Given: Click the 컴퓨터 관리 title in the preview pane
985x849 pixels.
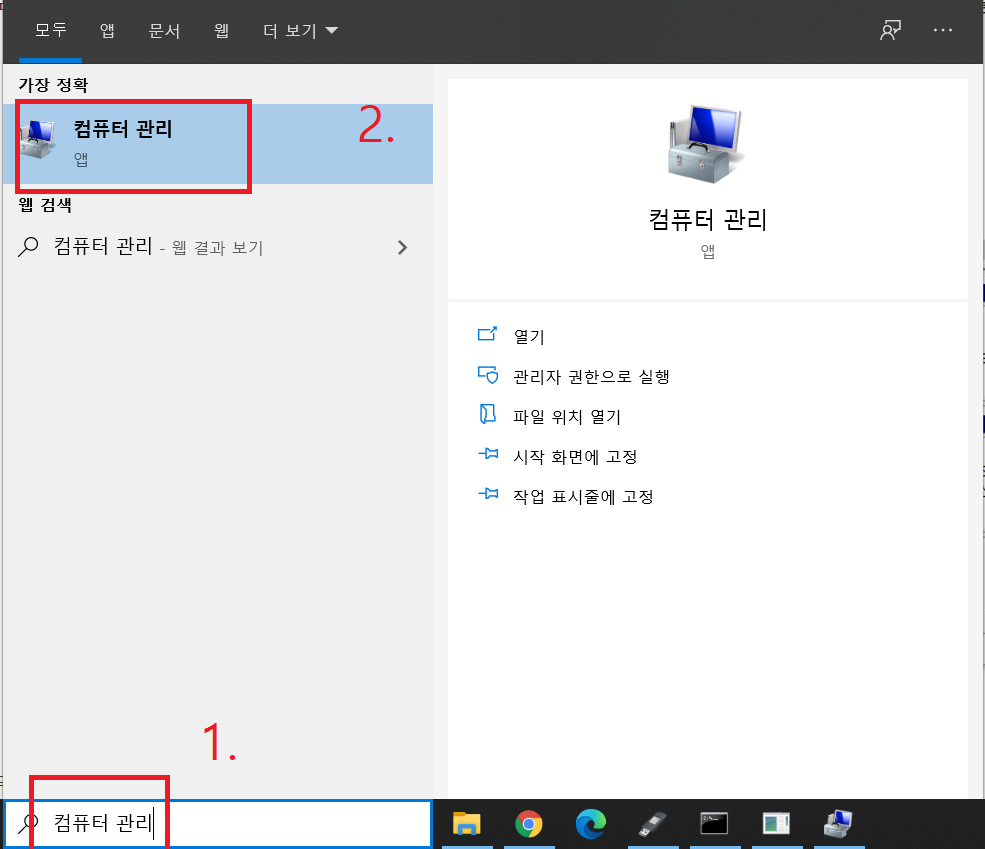Looking at the screenshot, I should coord(707,220).
